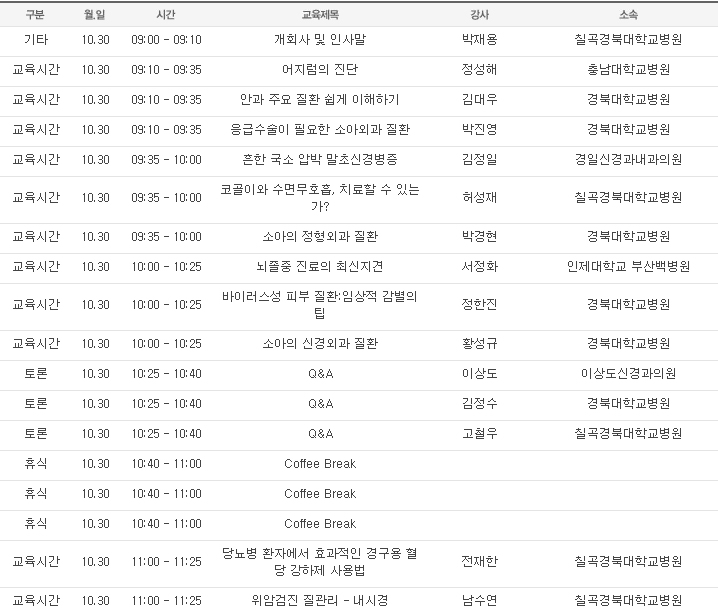The height and width of the screenshot is (611, 718).
Task: Select the 개회사 및 인사말 title cell
Action: (x=320, y=40)
